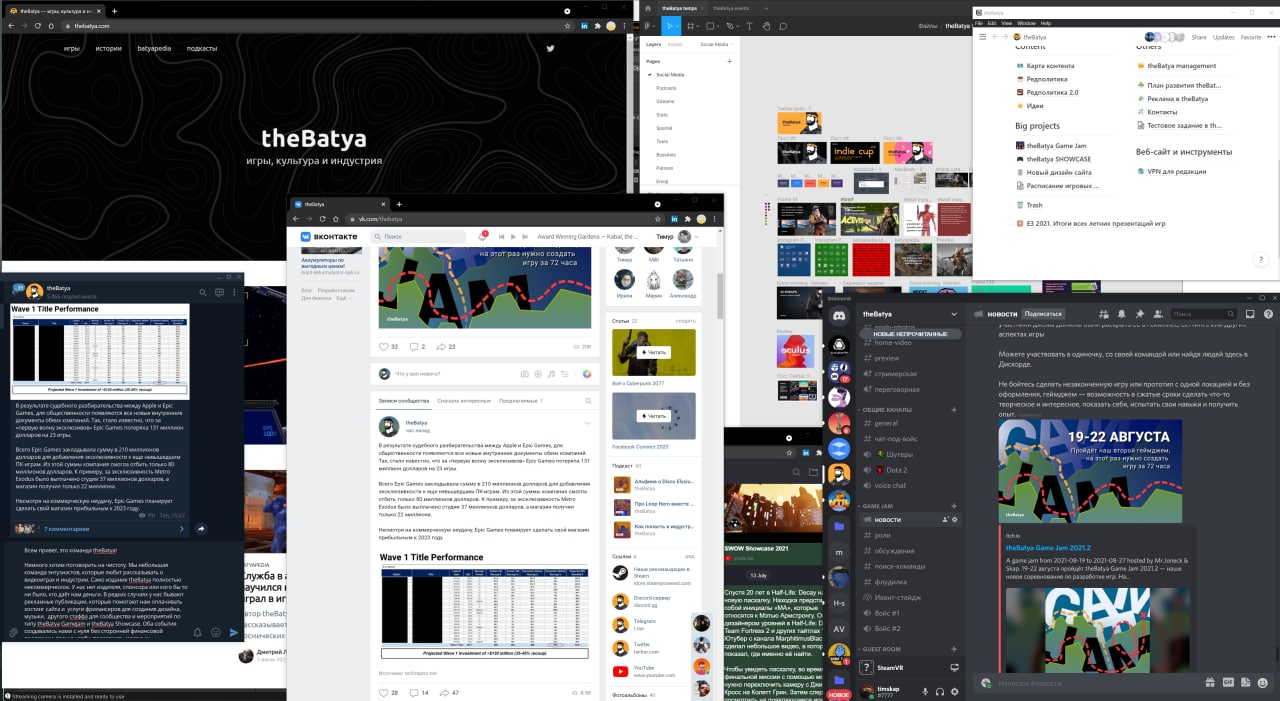1280x701 pixels.
Task: Open VK profile dropdown next to Тимур
Action: 696,237
